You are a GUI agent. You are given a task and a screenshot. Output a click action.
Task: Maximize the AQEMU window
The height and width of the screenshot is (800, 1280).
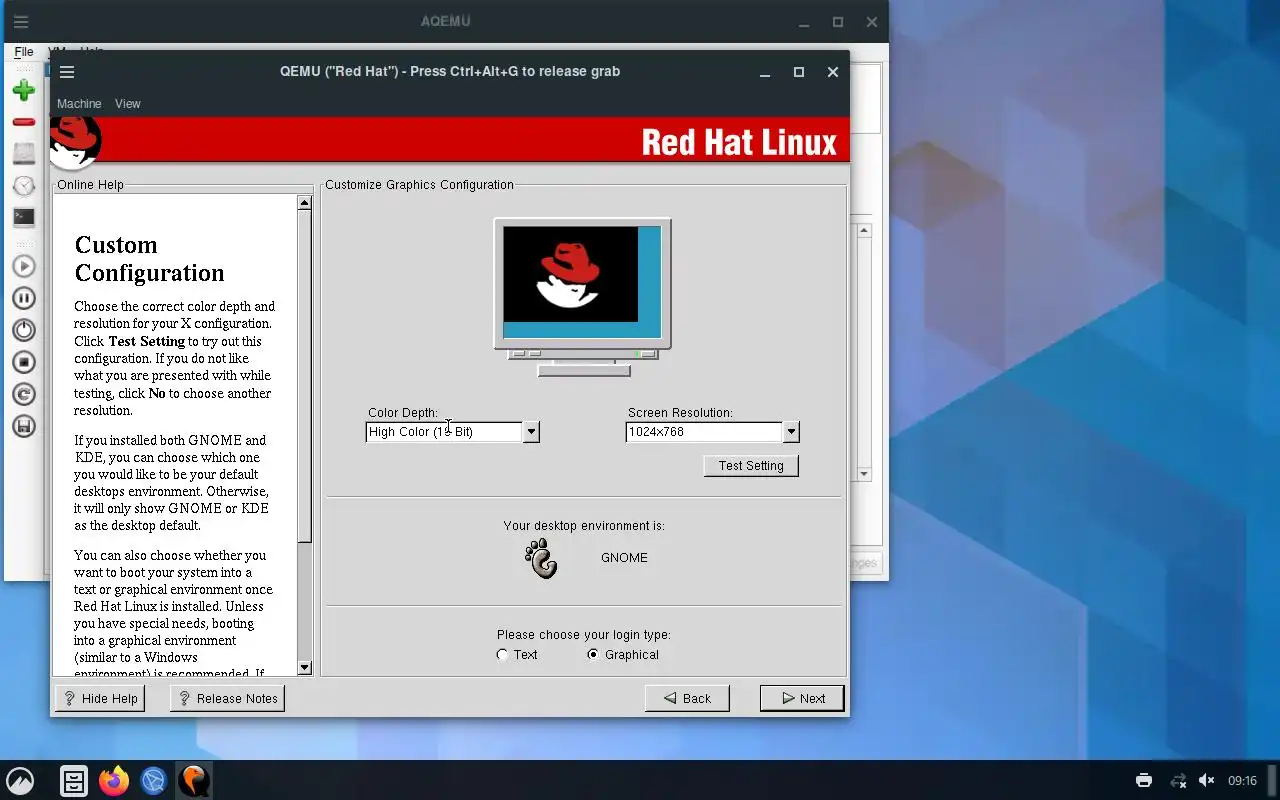pos(838,22)
